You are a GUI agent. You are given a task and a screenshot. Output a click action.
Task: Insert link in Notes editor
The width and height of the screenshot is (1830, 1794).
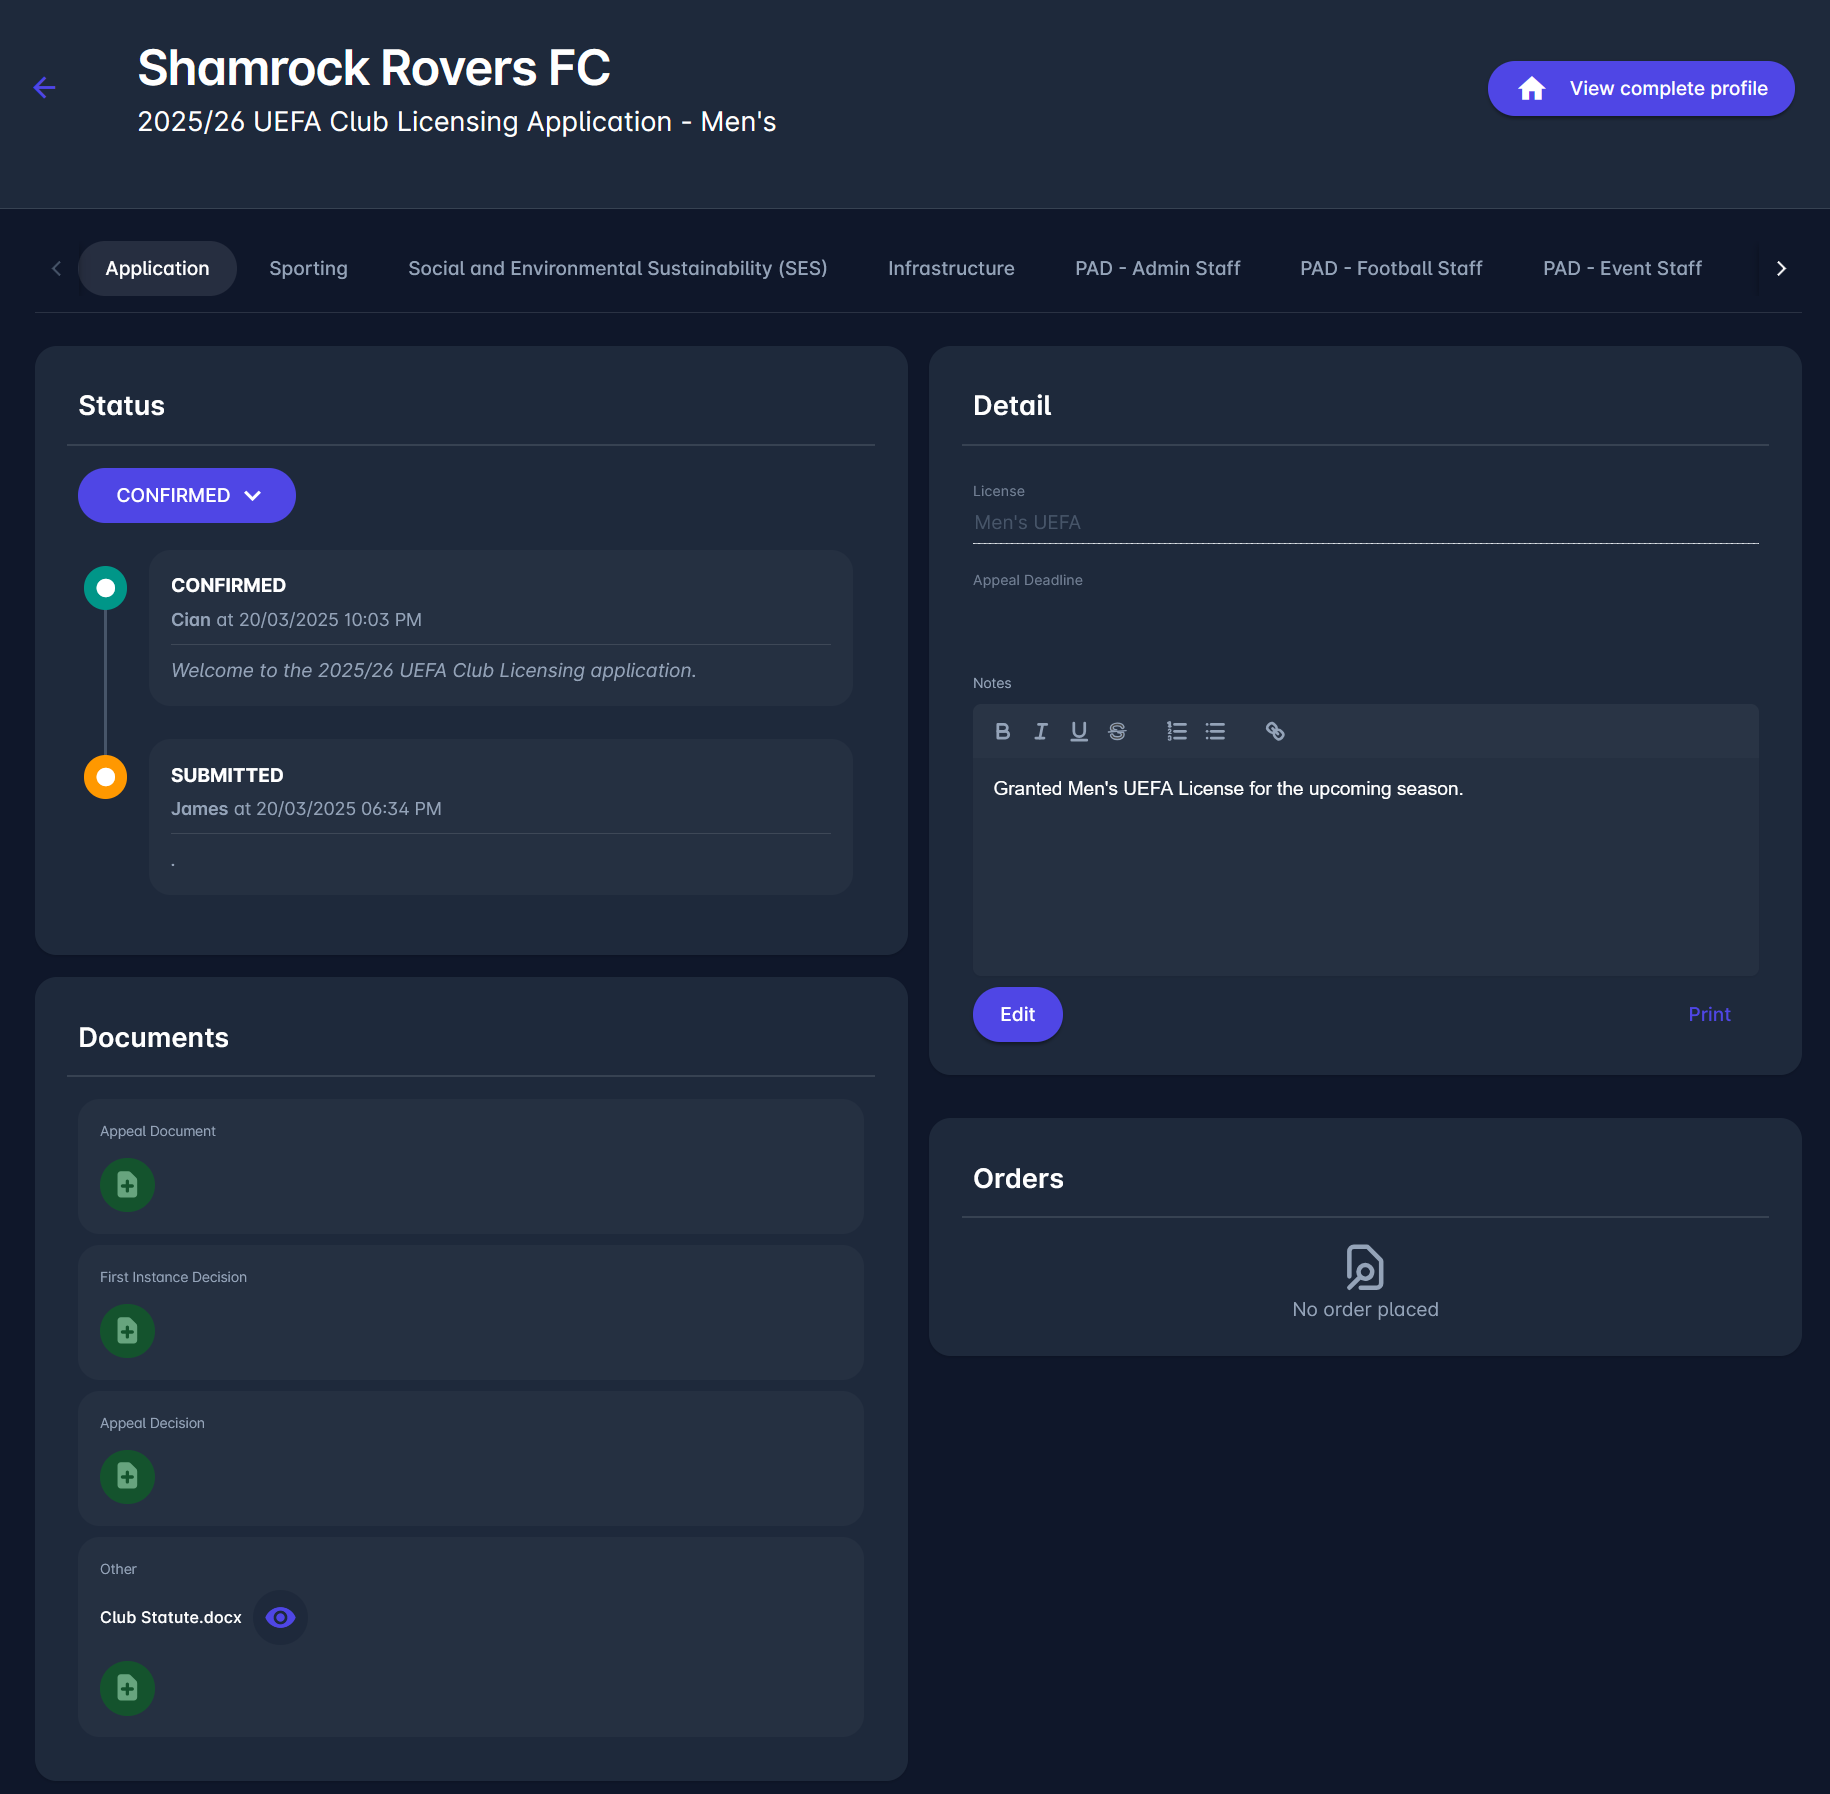pyautogui.click(x=1274, y=731)
